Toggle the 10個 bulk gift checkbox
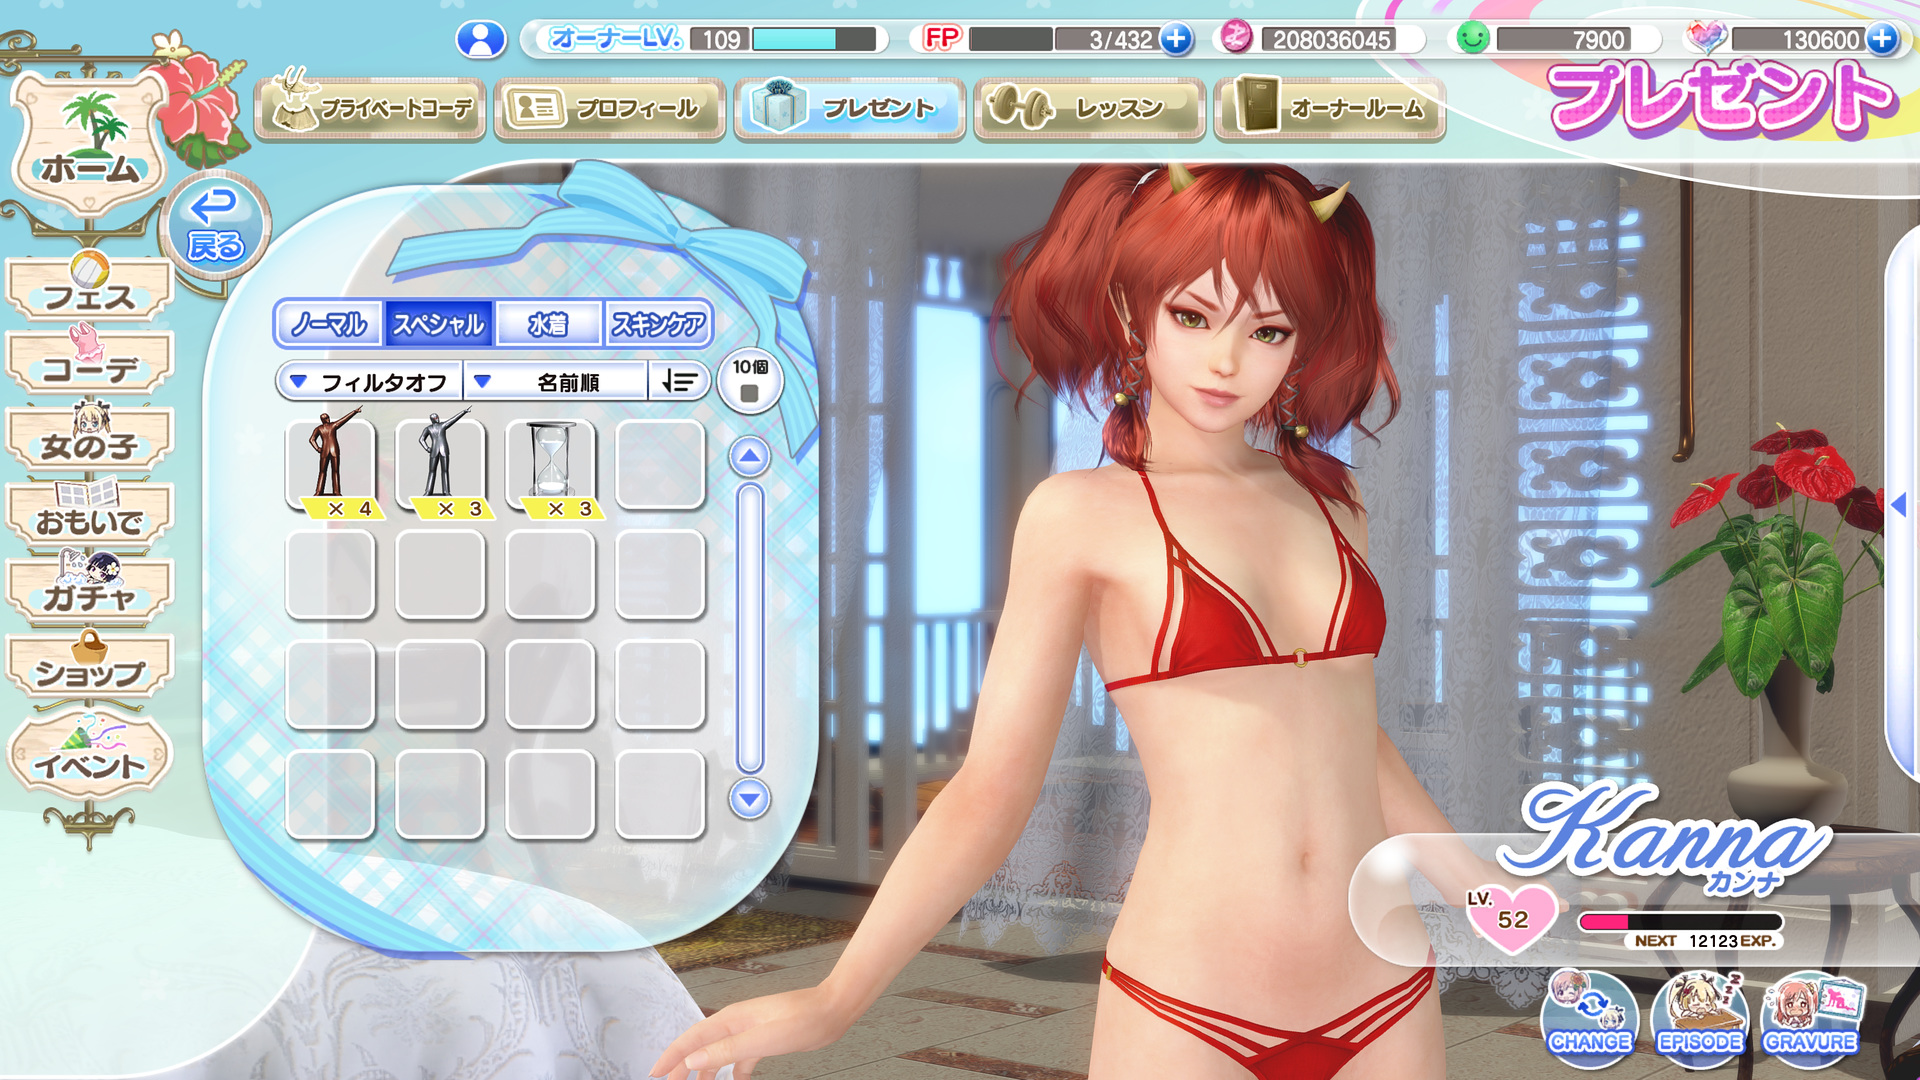 (749, 381)
